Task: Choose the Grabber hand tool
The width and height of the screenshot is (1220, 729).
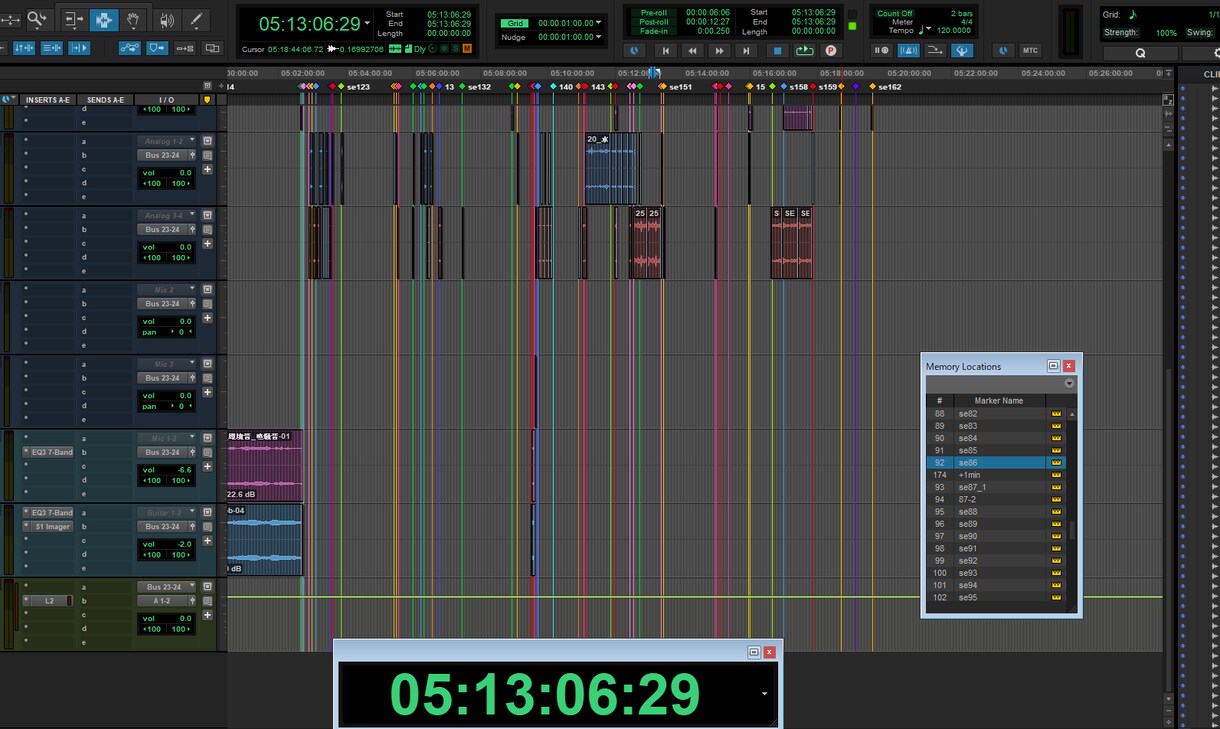Action: [x=134, y=19]
